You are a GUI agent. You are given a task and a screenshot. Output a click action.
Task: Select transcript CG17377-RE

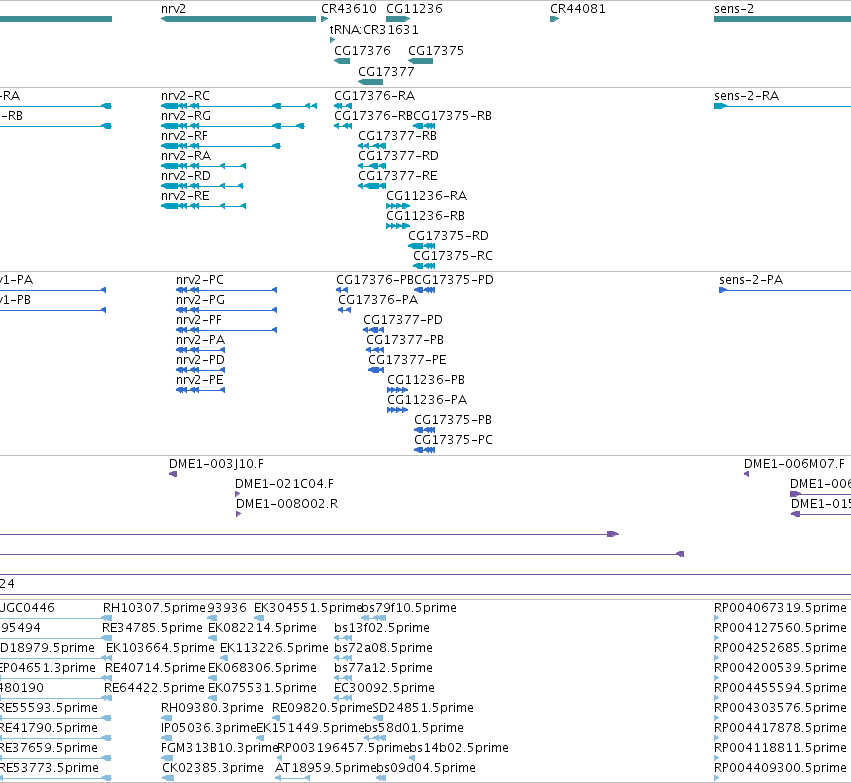[x=398, y=176]
